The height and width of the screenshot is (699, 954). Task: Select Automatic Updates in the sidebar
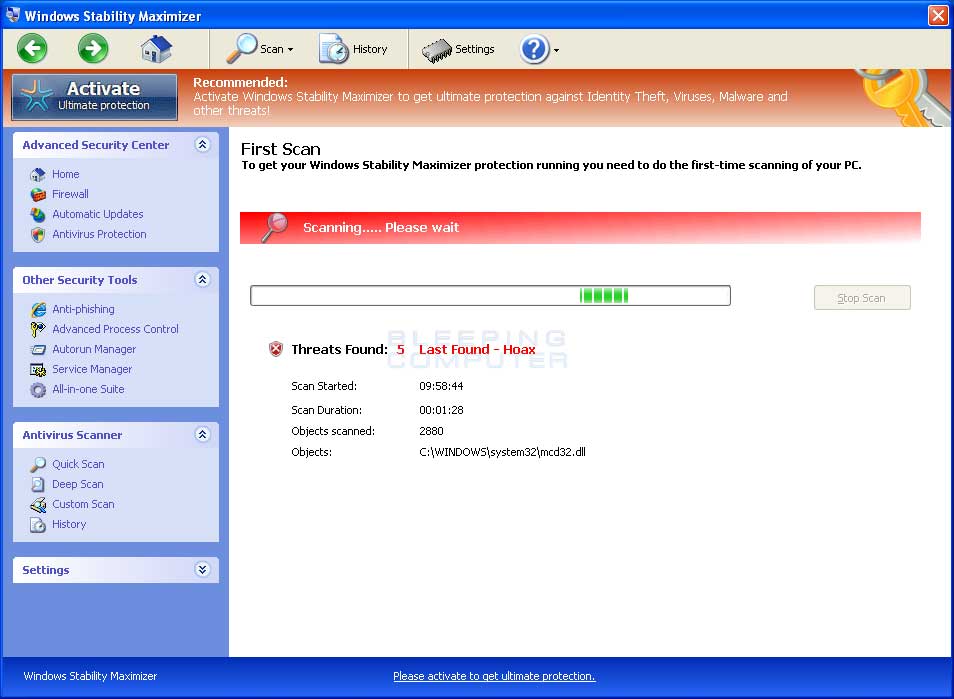point(97,214)
